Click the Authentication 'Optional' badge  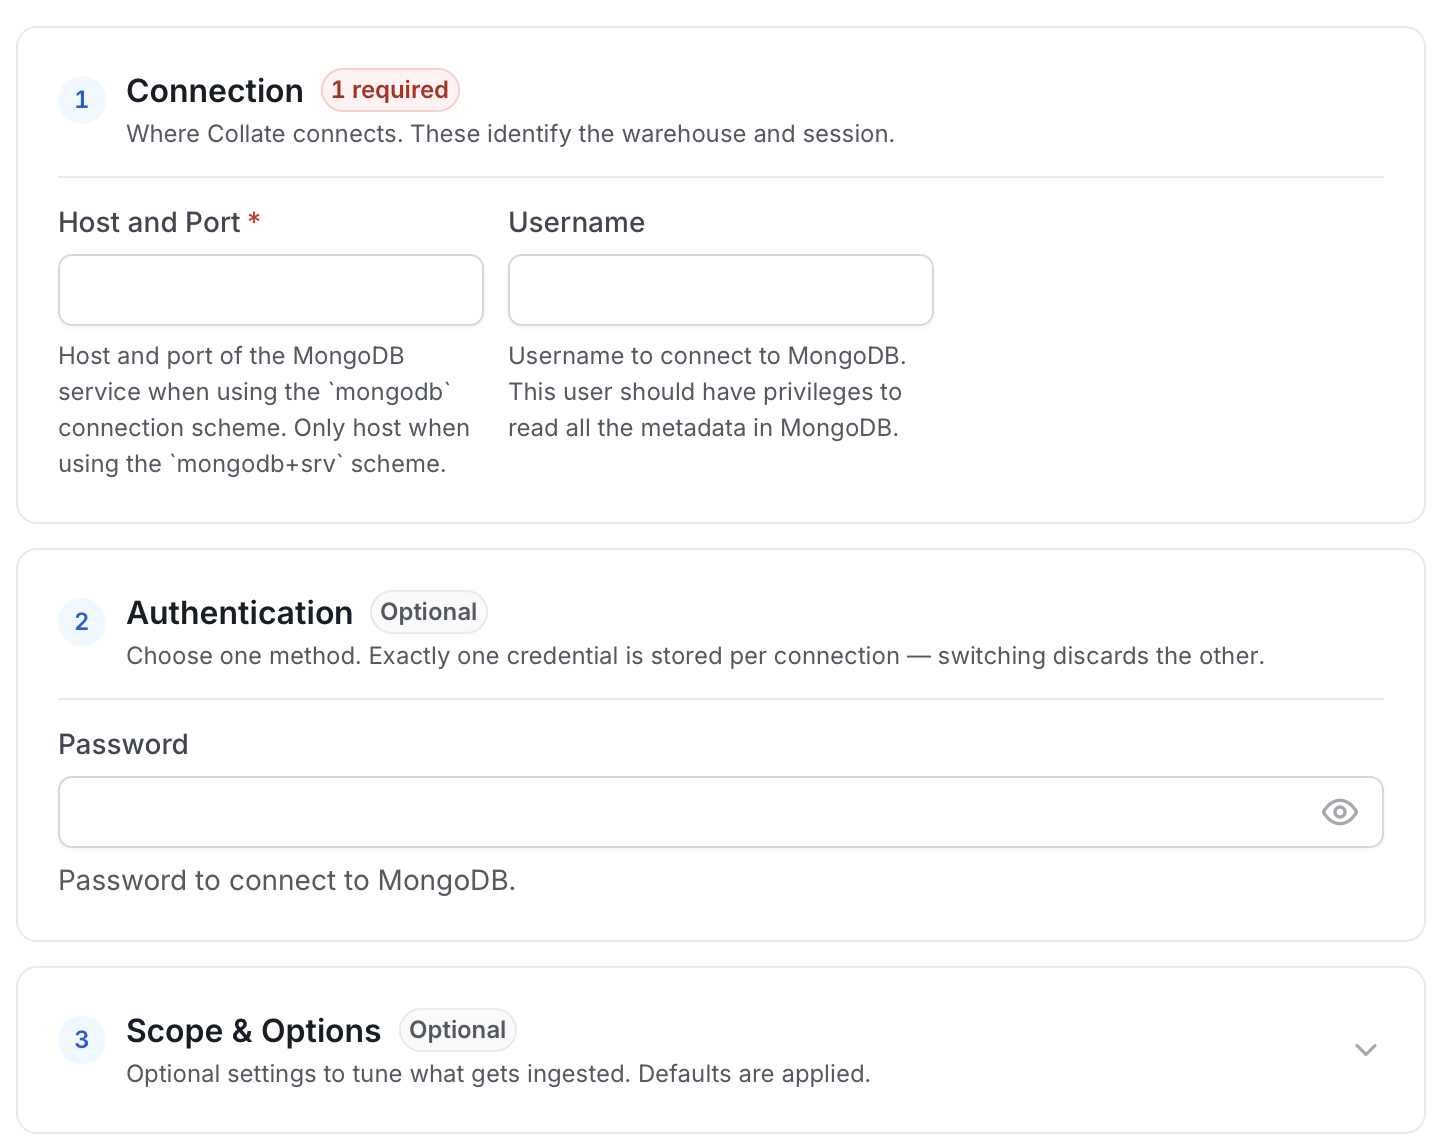tap(428, 612)
